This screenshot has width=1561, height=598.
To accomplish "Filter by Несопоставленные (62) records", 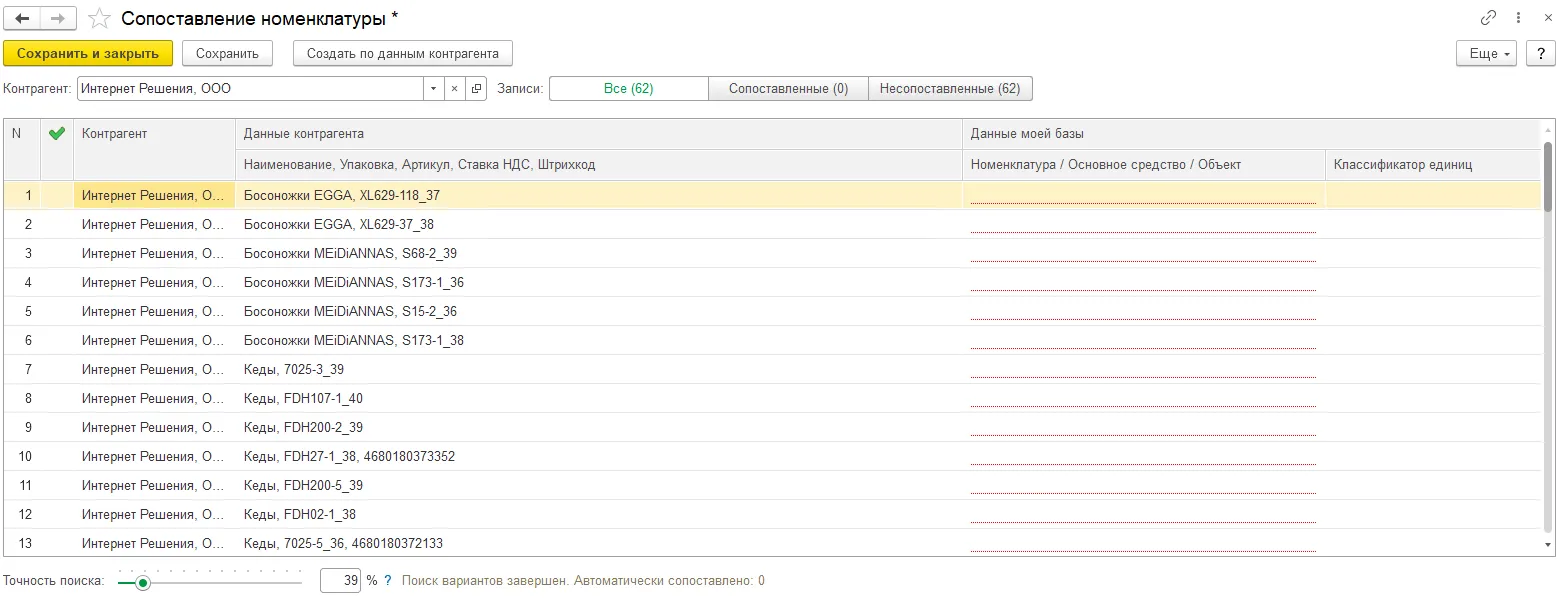I will 950,88.
